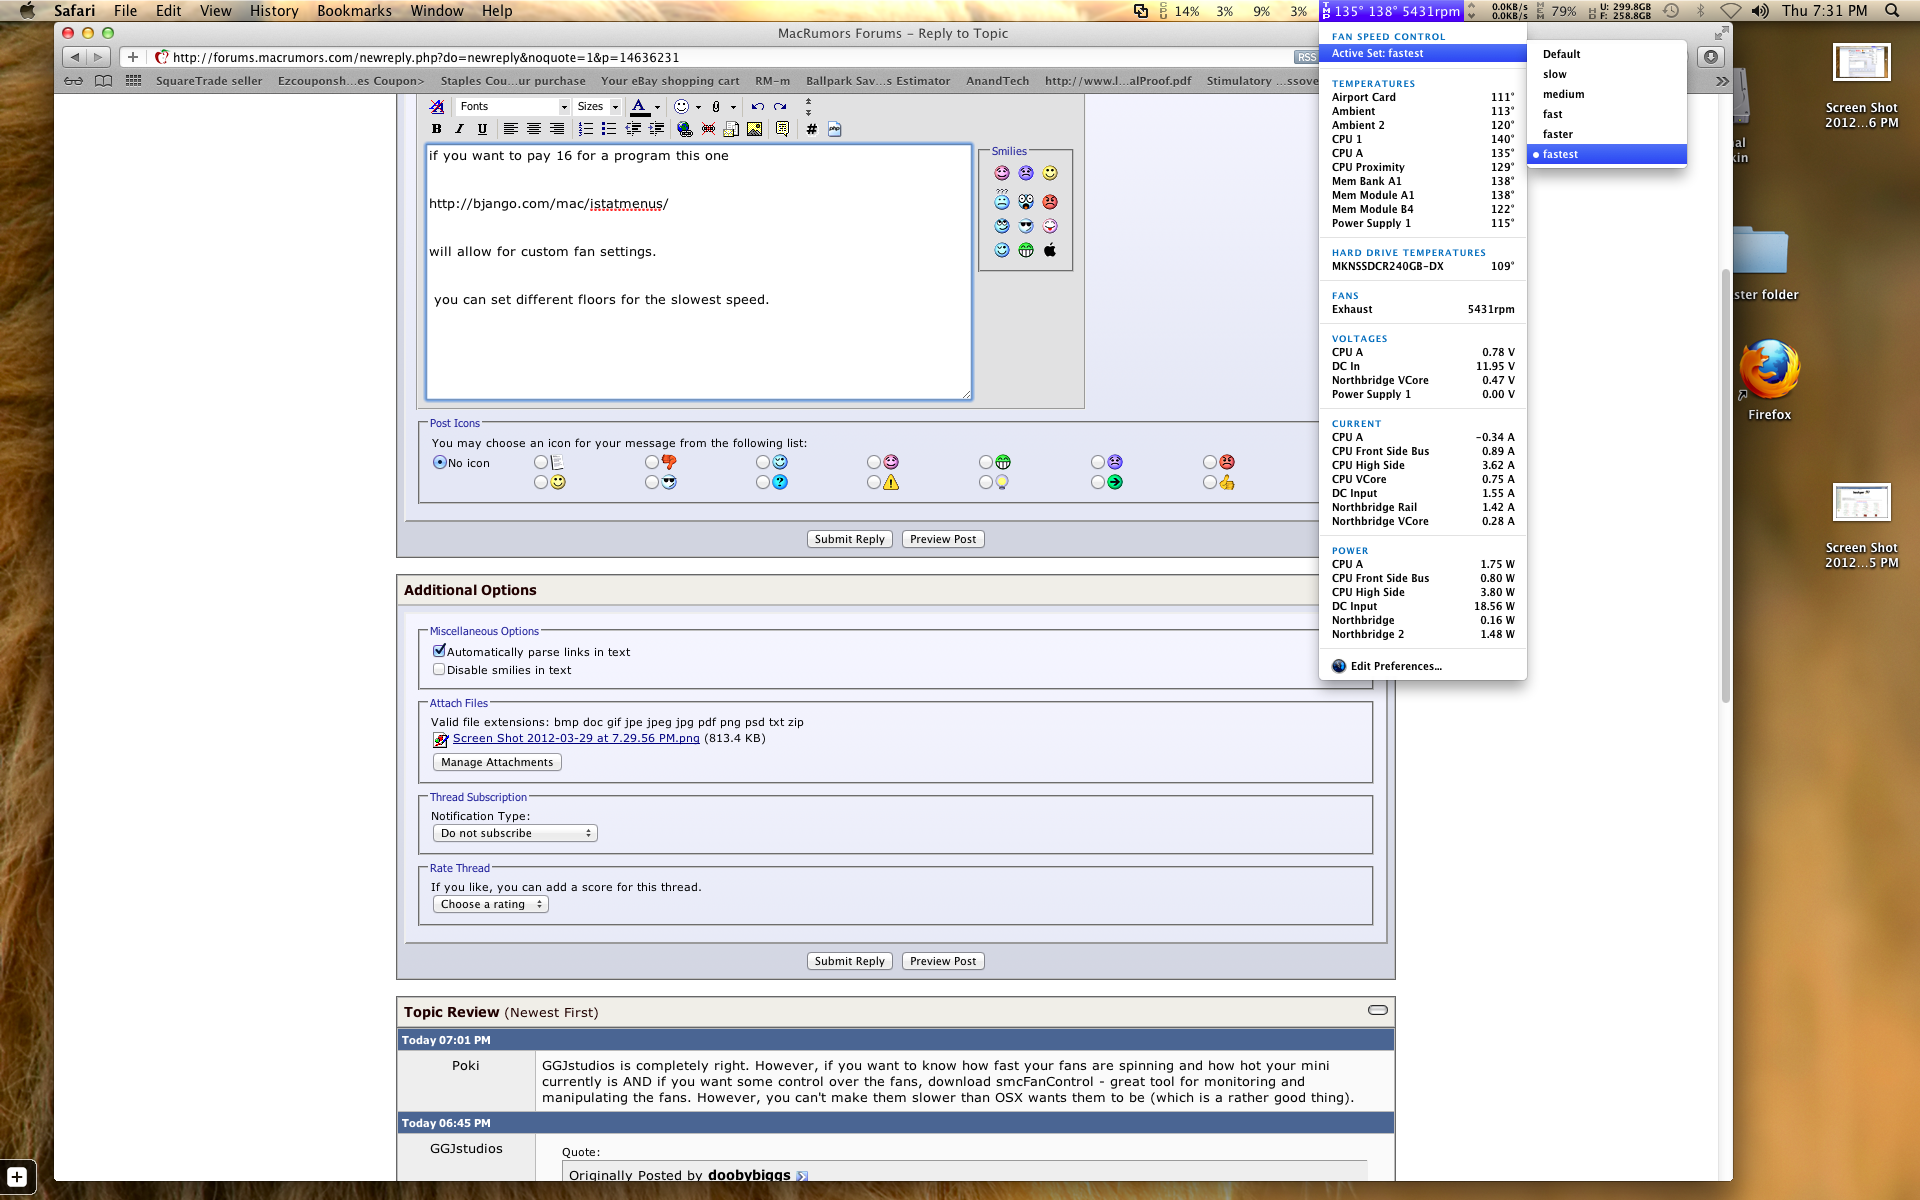Click the remove text formatting icon
The image size is (1920, 1200).
436,106
